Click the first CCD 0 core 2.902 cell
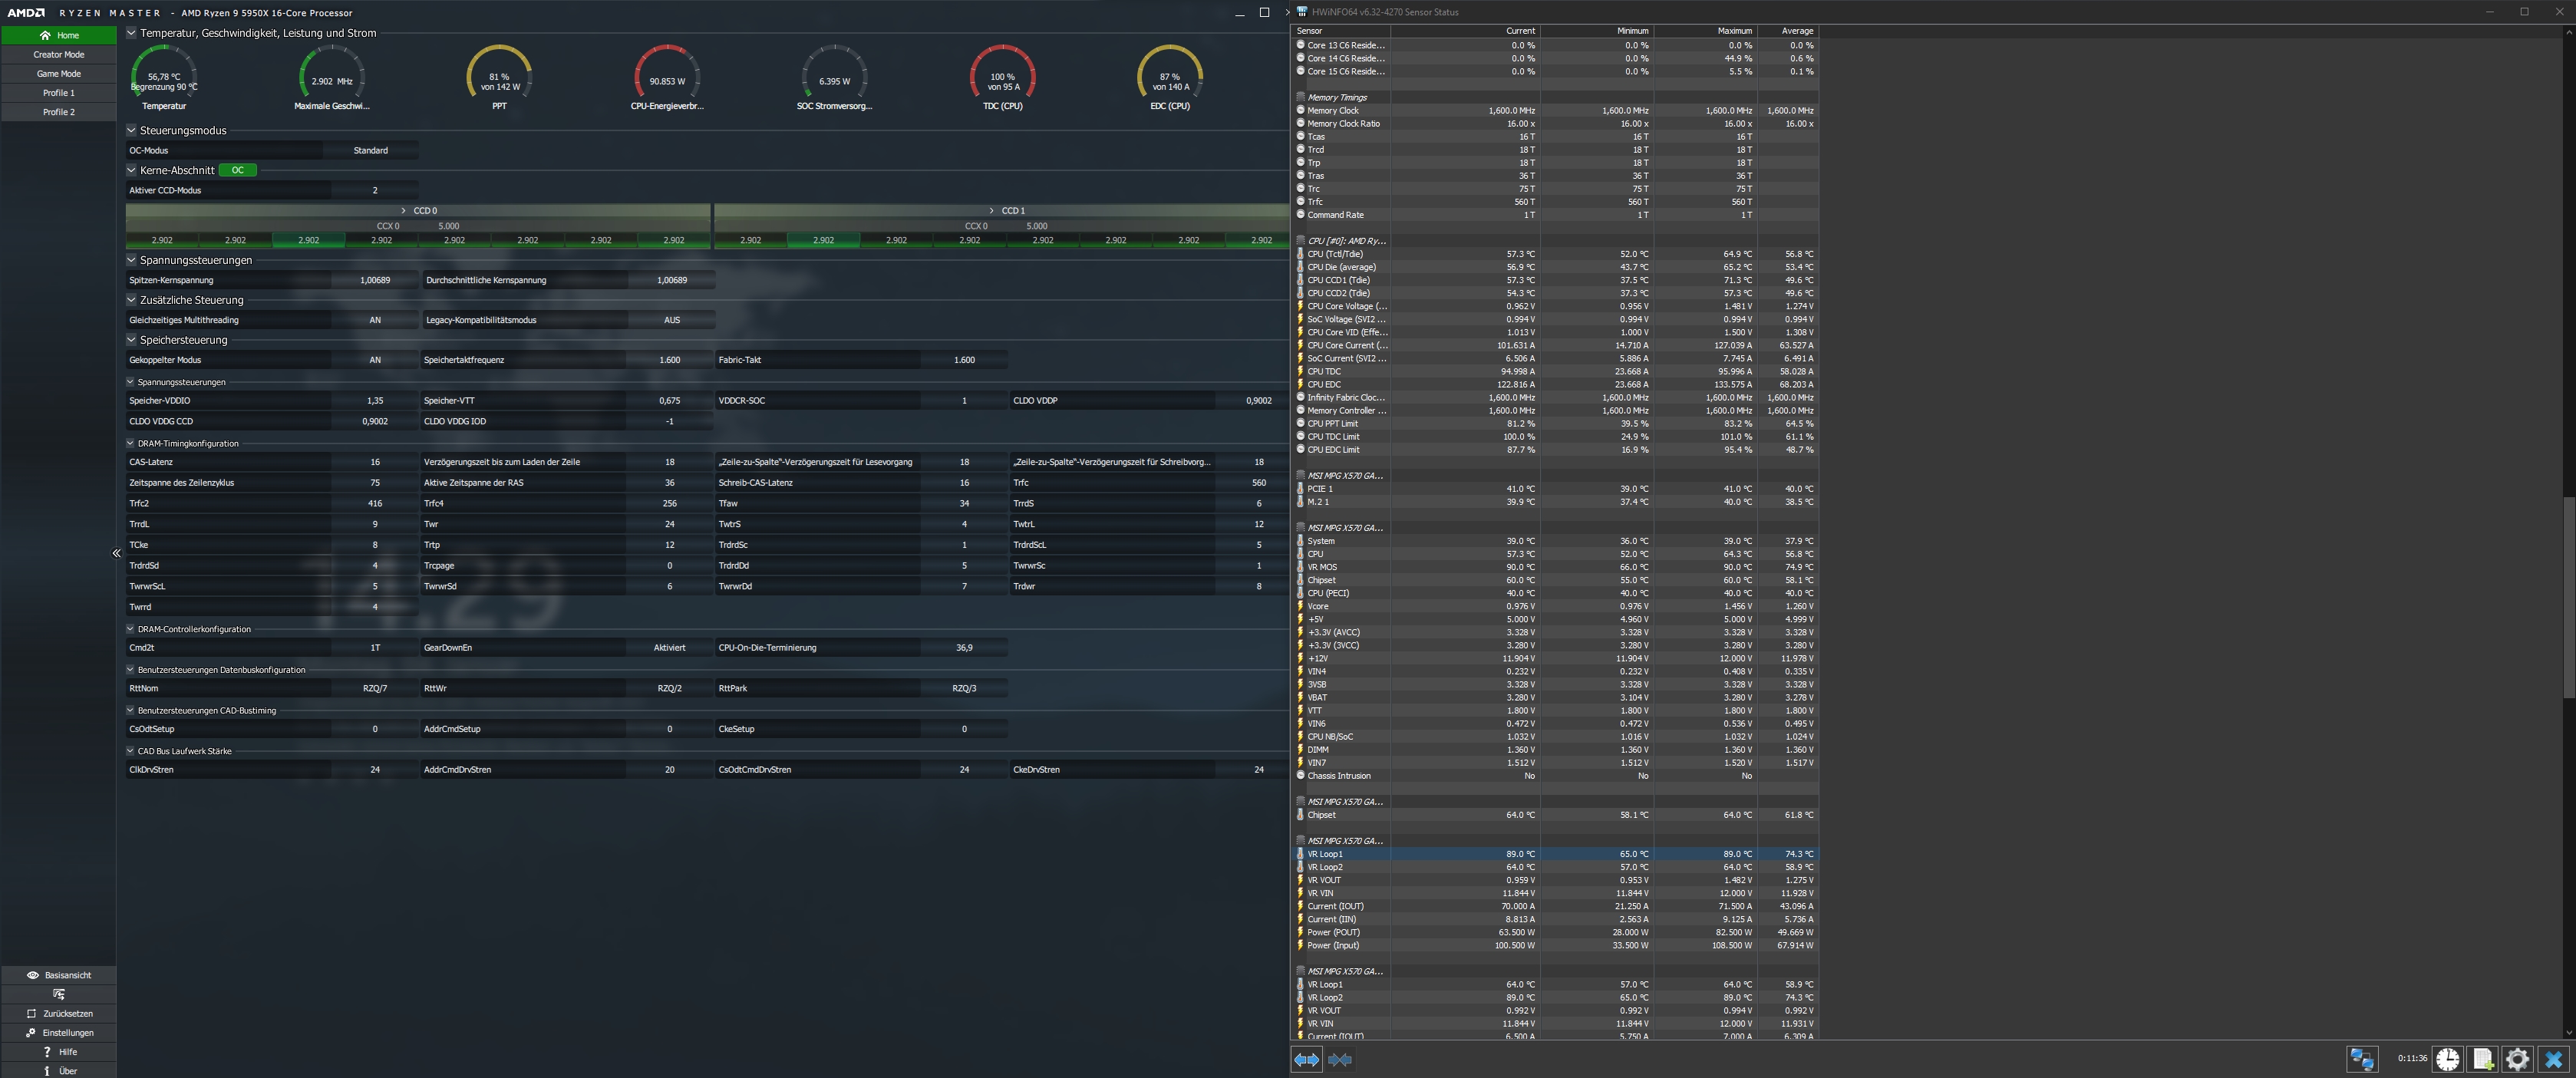This screenshot has width=2576, height=1078. [162, 240]
